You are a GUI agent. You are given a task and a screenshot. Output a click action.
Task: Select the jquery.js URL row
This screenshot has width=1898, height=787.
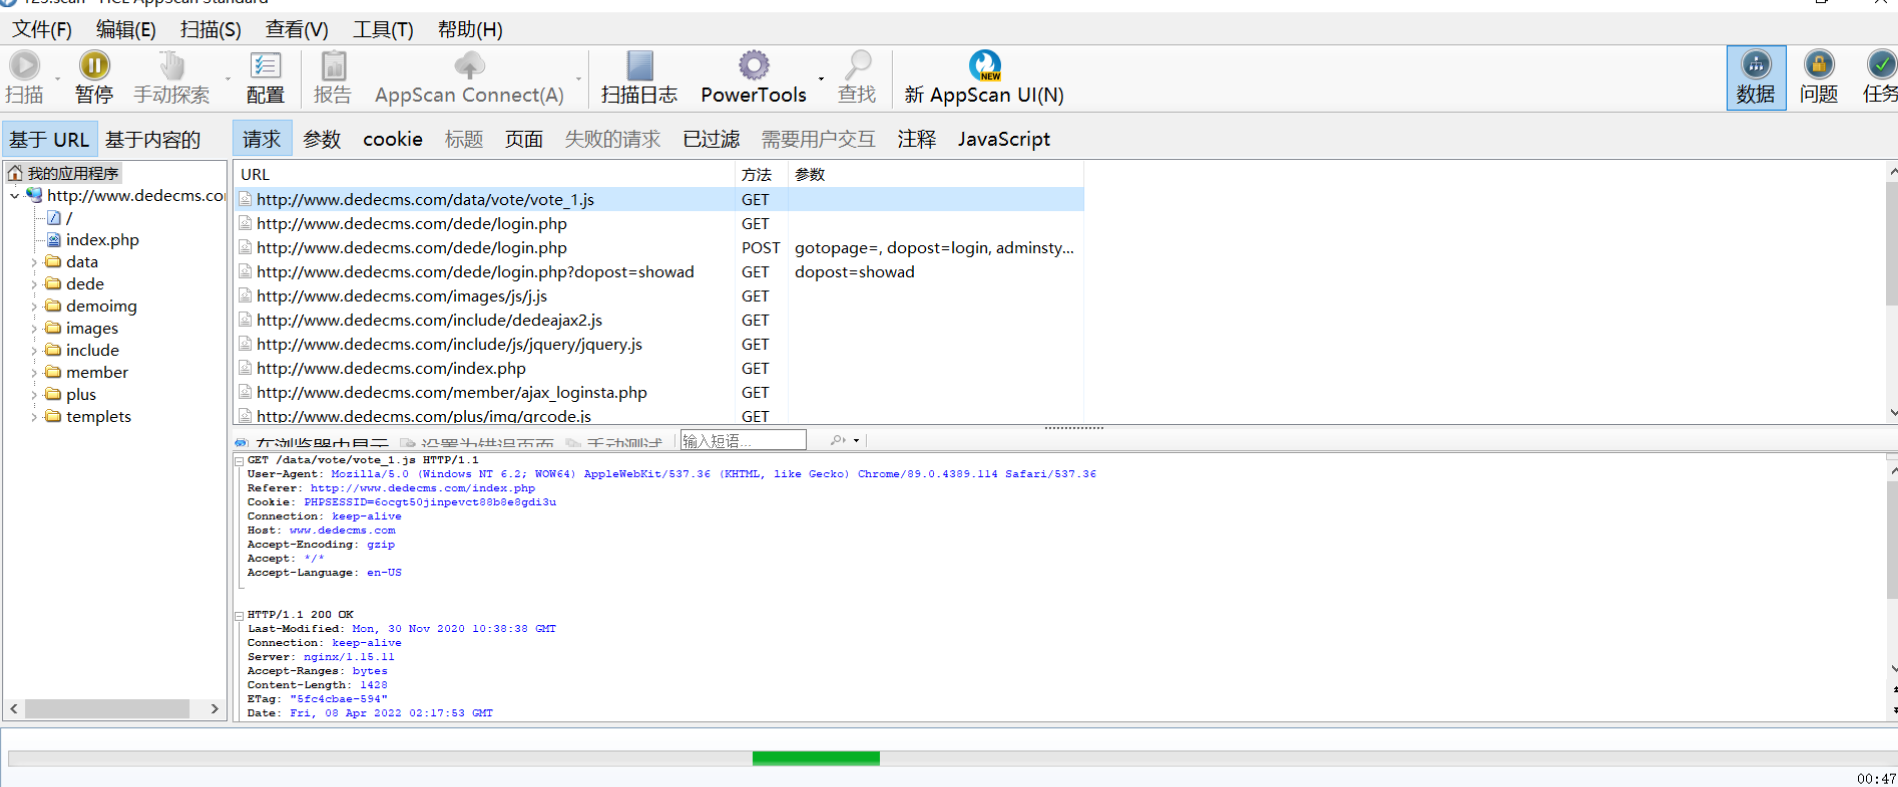tap(659, 344)
